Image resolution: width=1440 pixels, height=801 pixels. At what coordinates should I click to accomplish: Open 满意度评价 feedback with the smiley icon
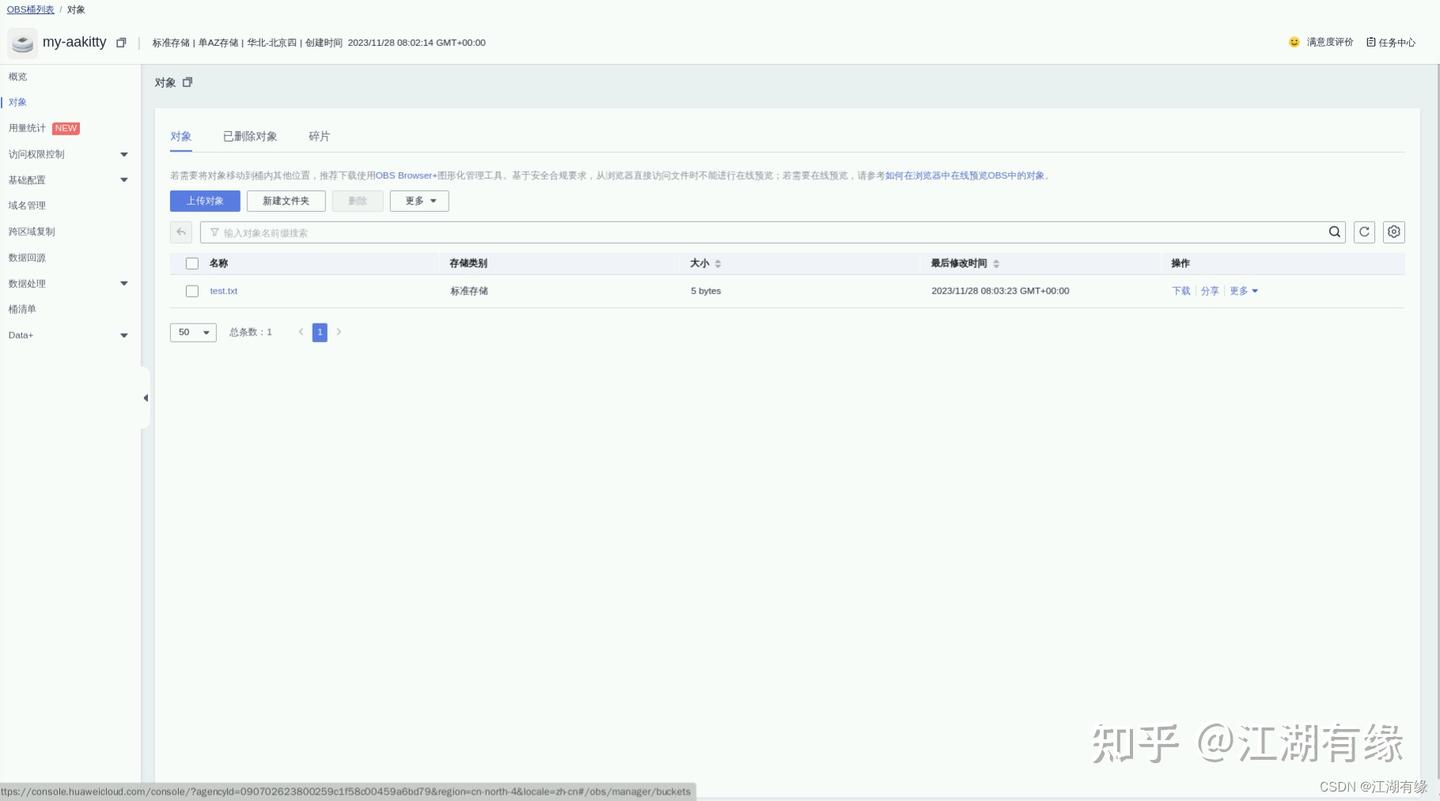click(x=1294, y=42)
